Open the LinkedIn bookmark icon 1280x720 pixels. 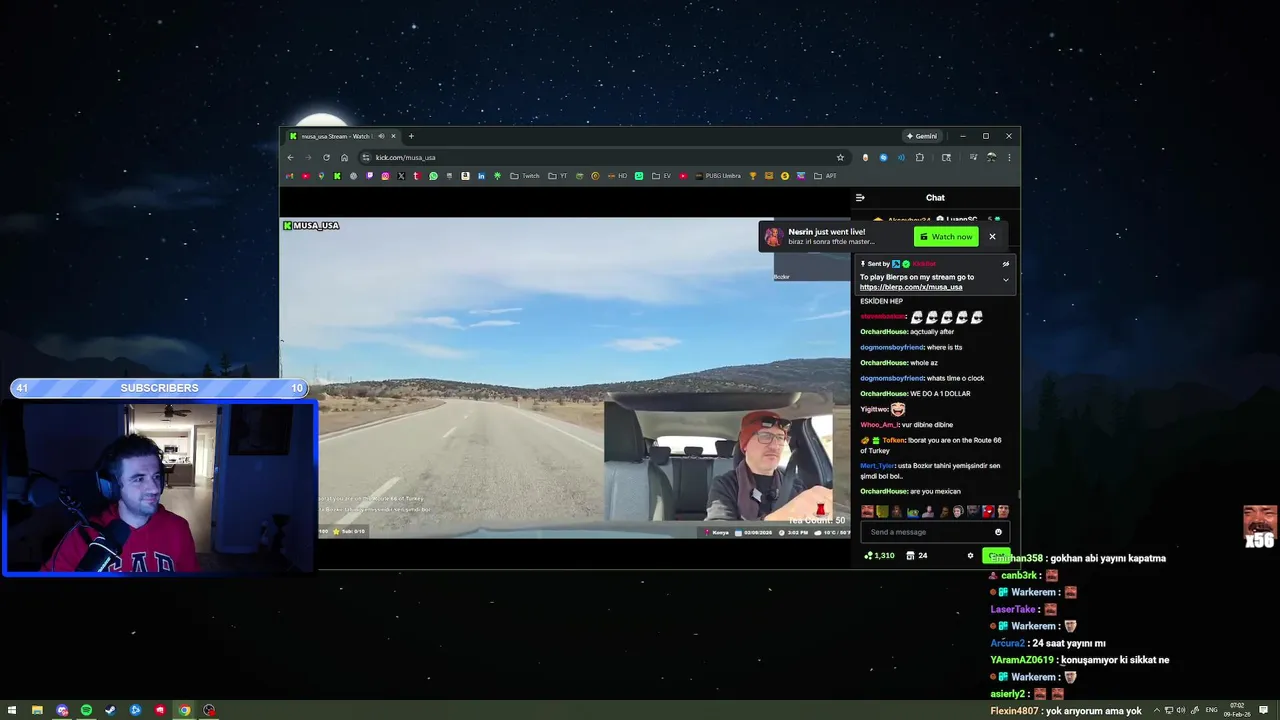coord(481,176)
